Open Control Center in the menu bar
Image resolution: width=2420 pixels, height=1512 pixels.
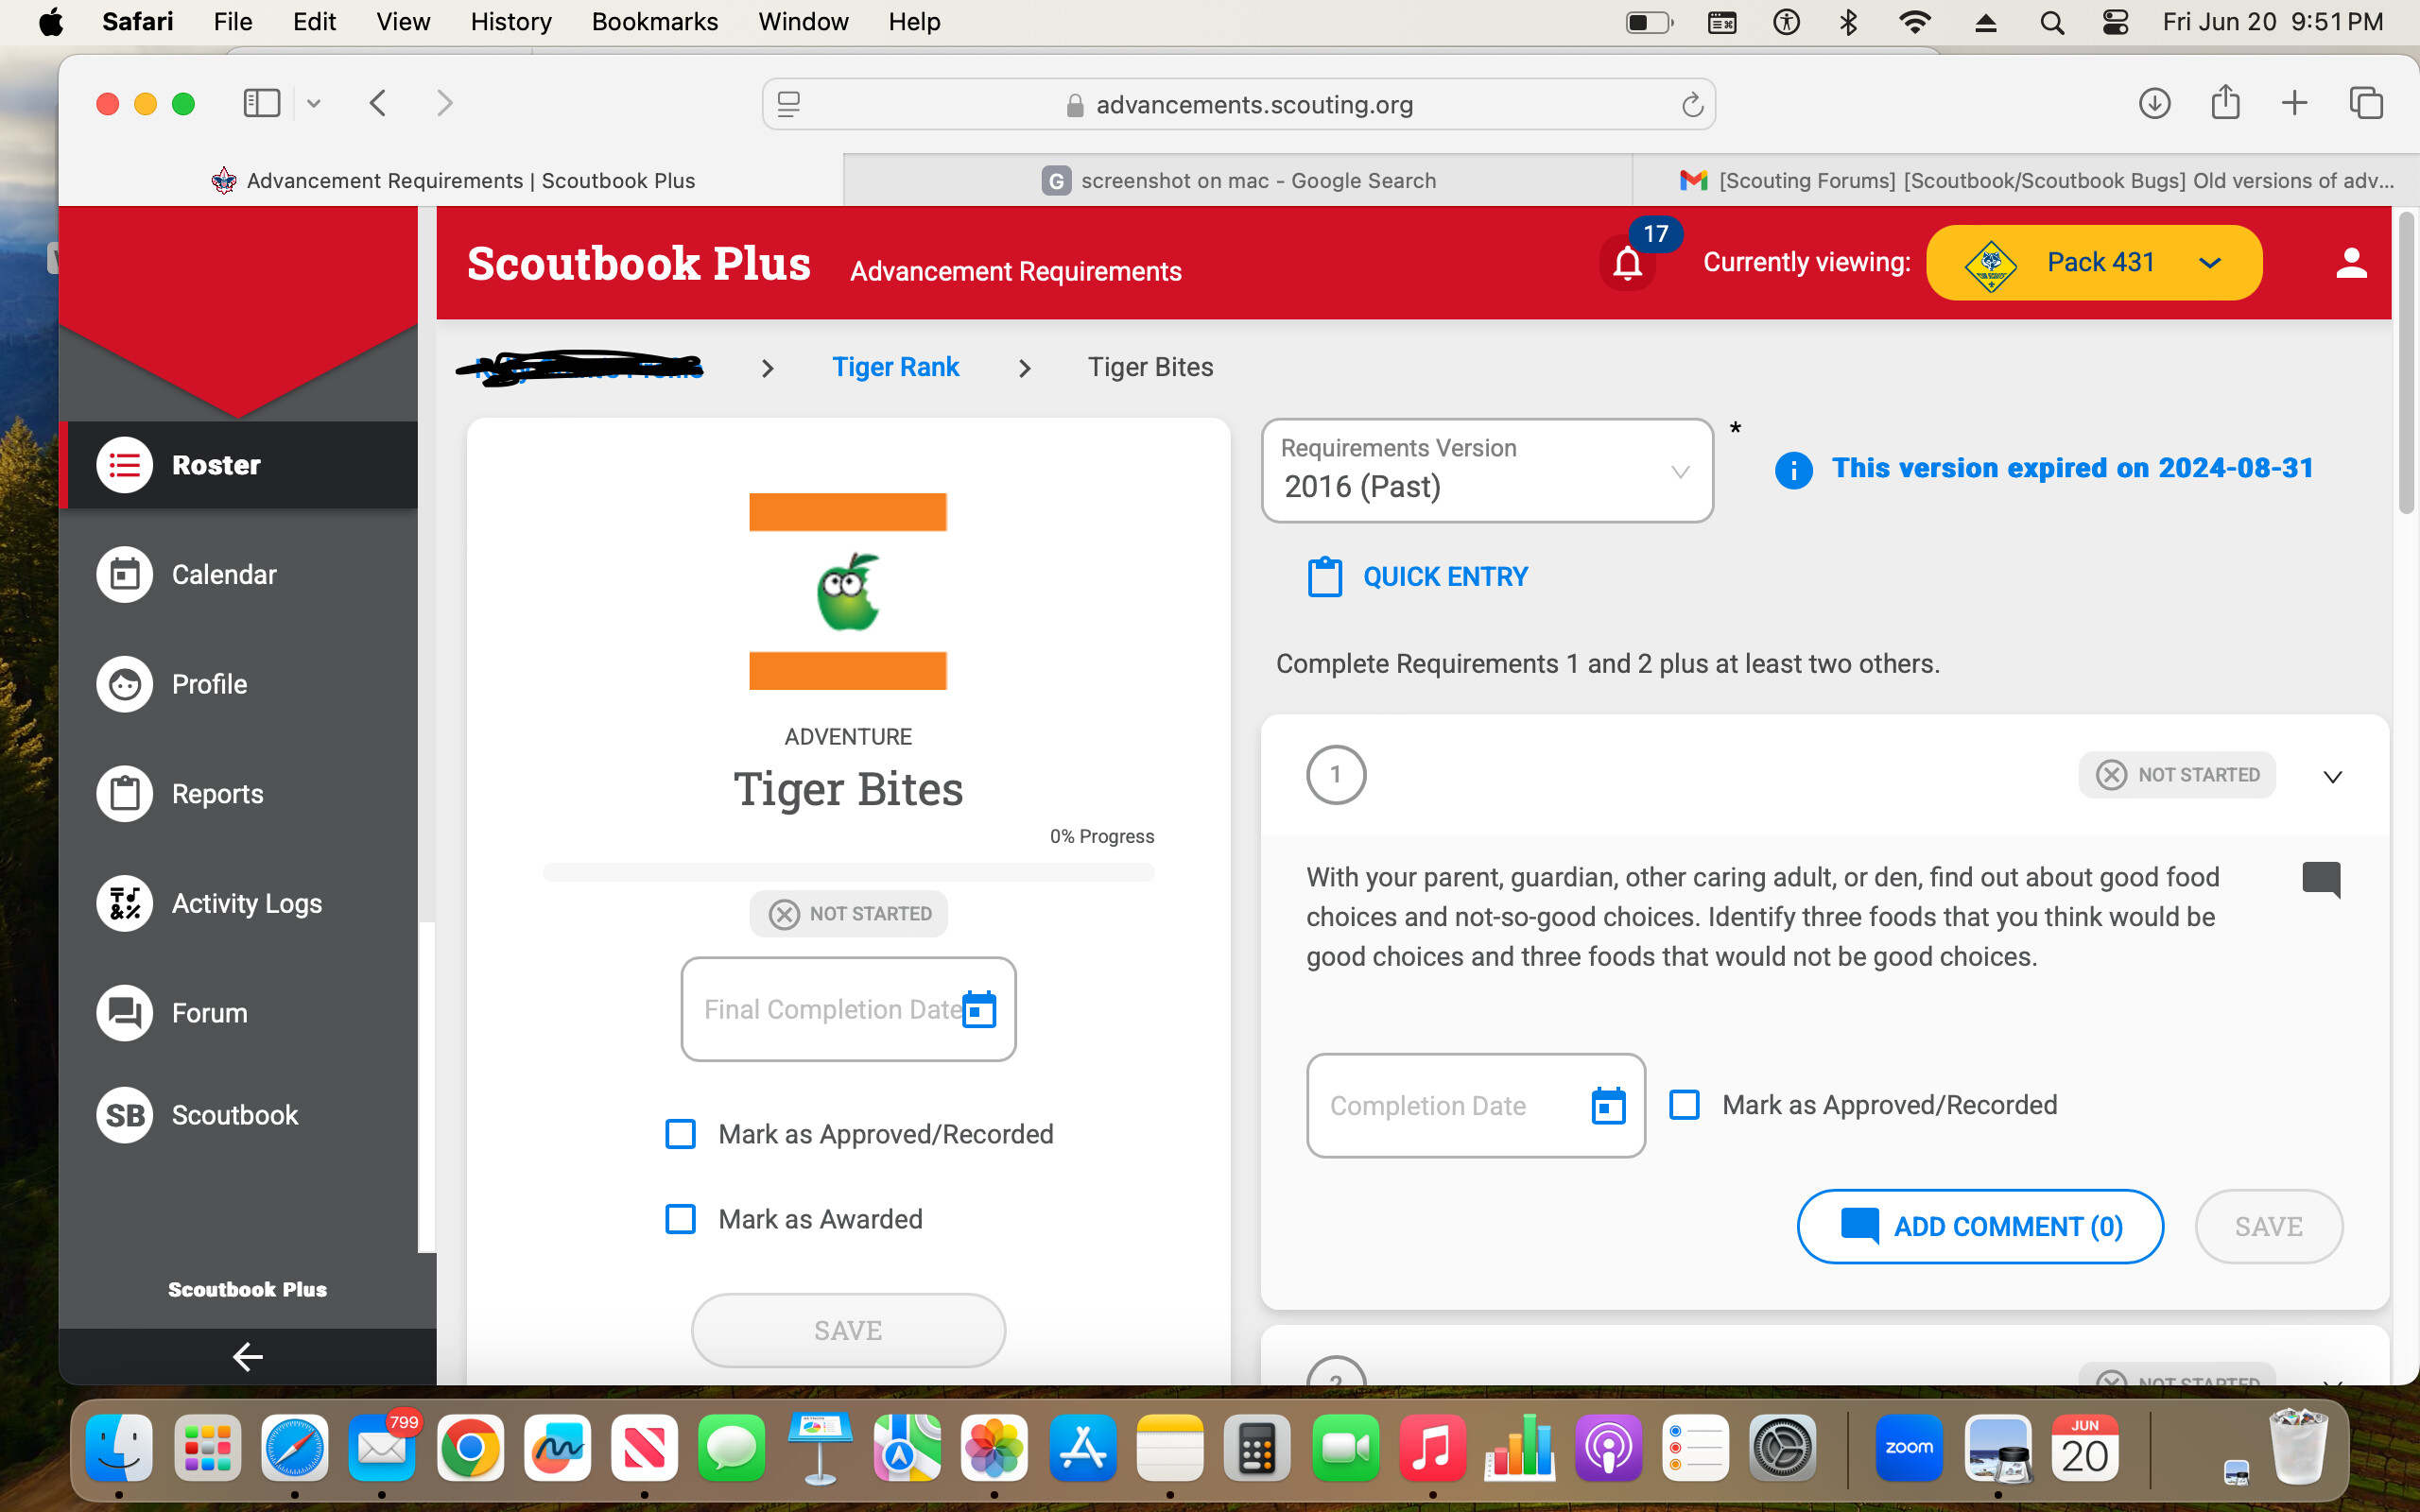pyautogui.click(x=2115, y=22)
